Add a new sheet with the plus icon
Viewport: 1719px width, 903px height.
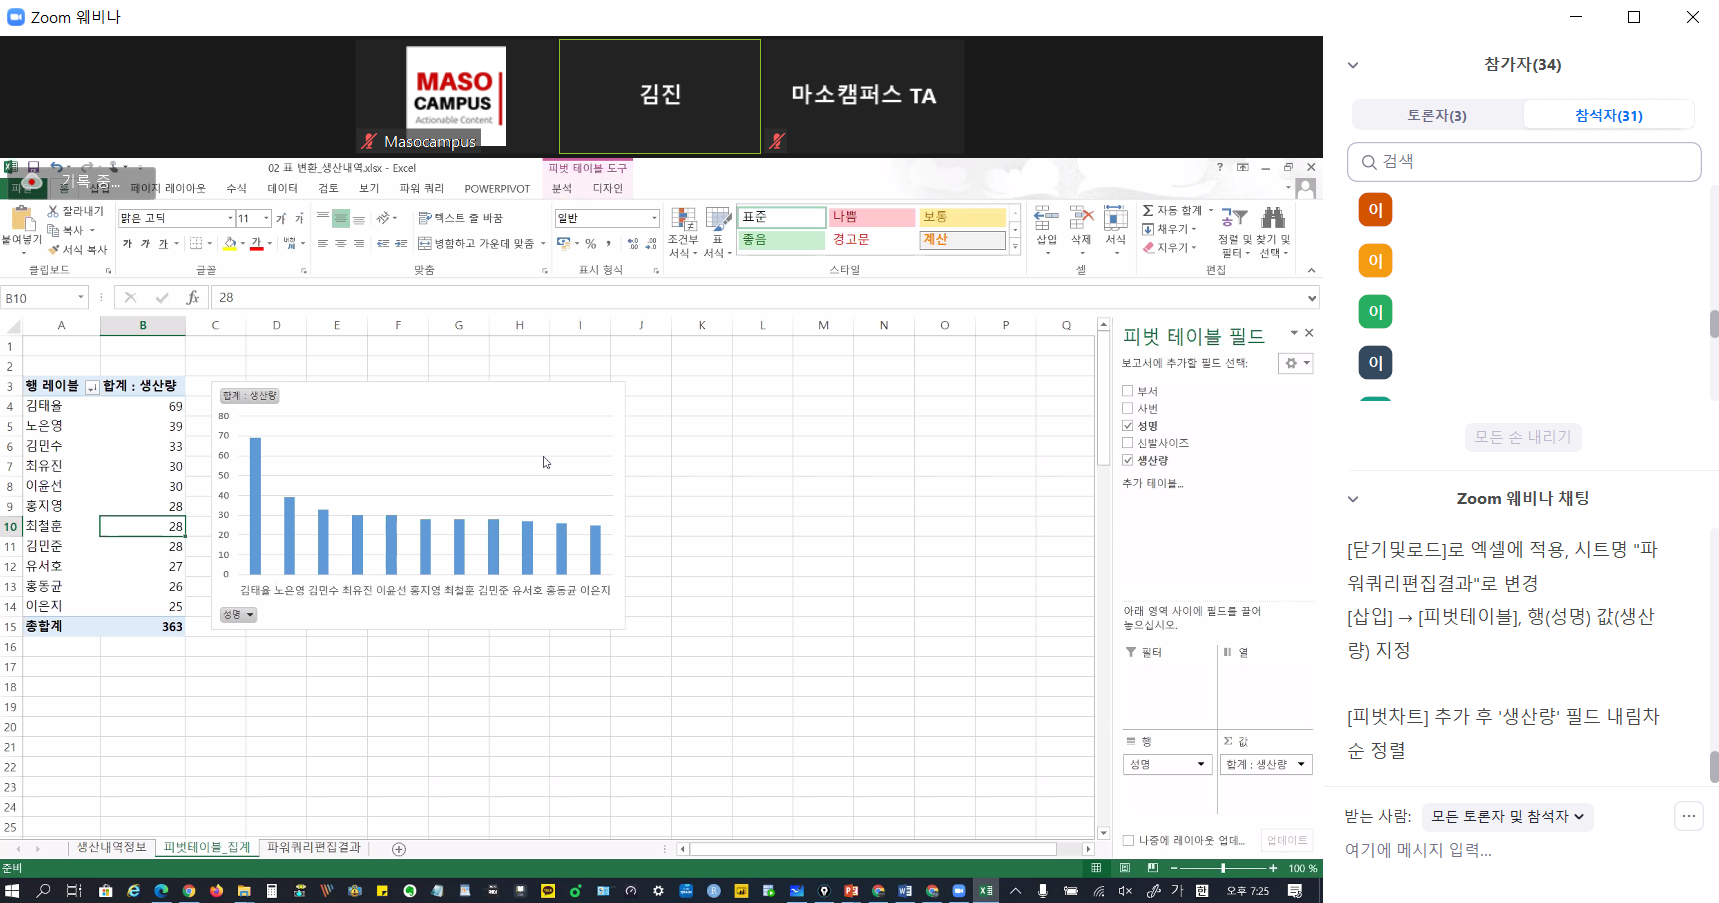(x=399, y=849)
